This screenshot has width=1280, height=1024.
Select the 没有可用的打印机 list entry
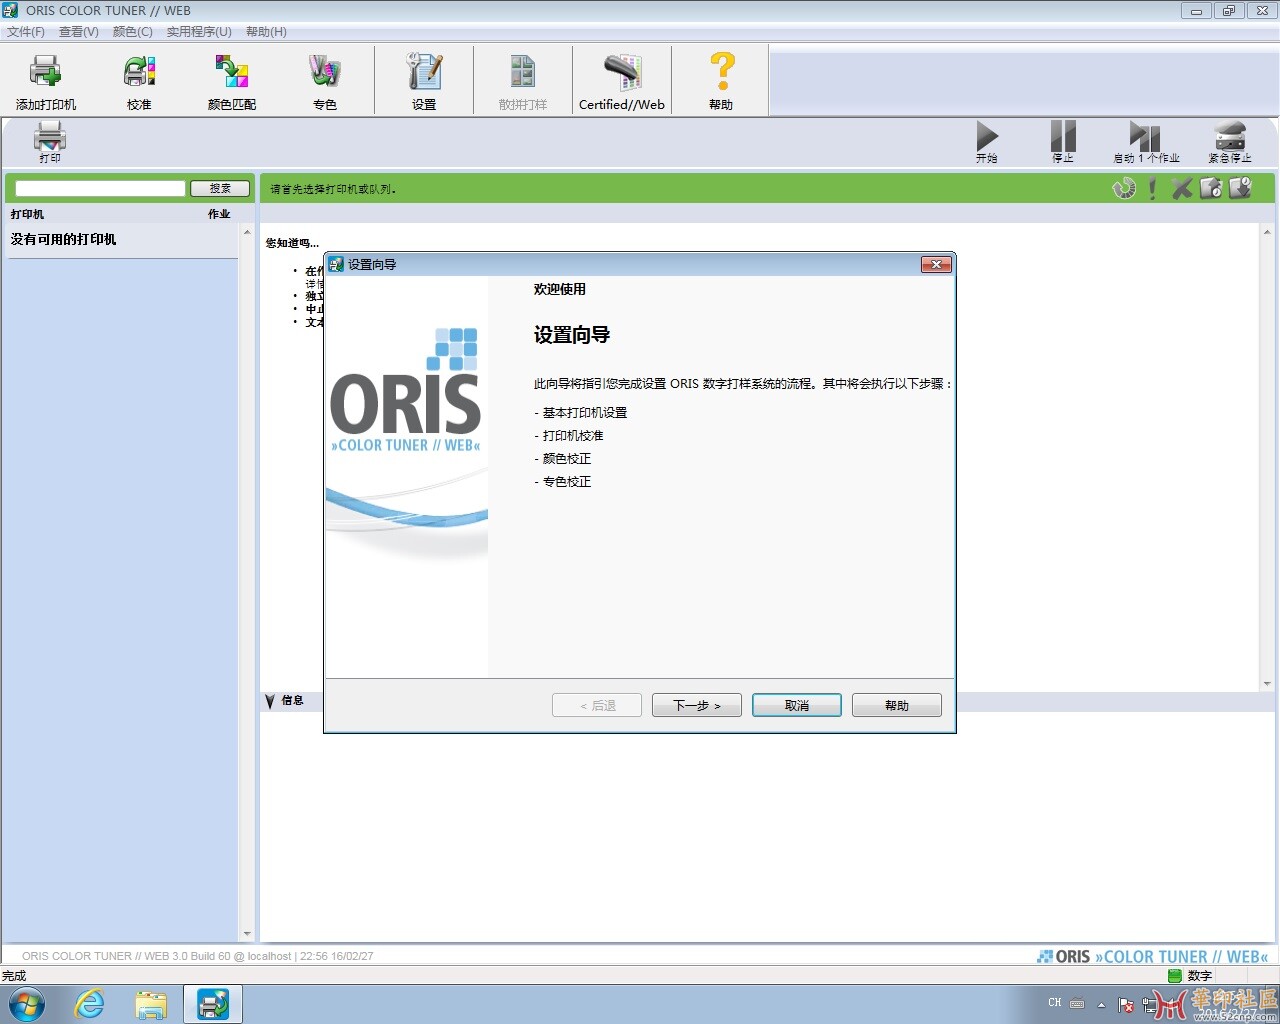point(122,239)
